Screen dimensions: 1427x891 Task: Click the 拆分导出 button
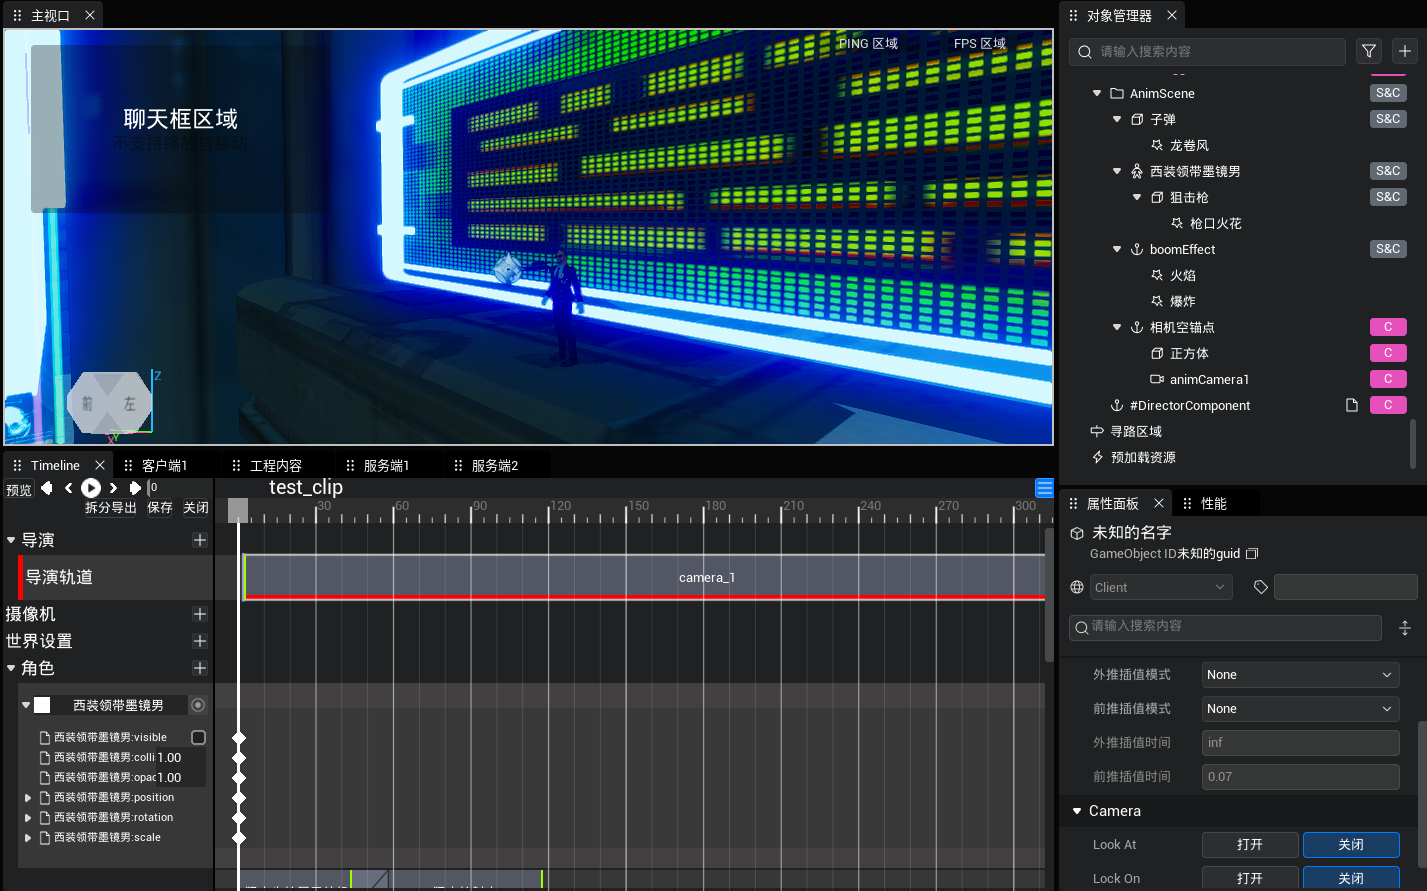(111, 507)
